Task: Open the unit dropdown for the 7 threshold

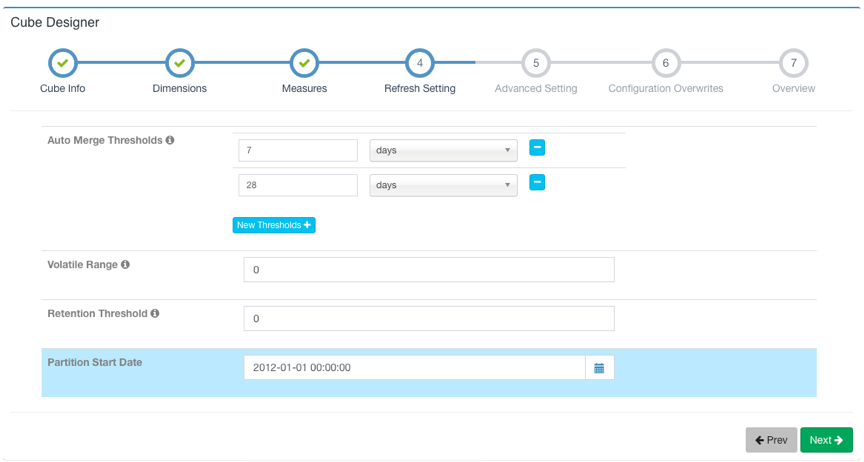Action: 443,150
